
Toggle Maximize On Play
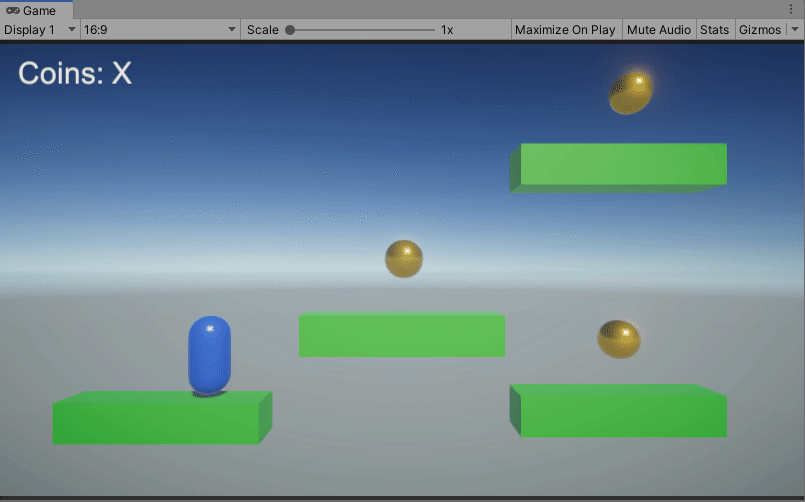[x=565, y=30]
